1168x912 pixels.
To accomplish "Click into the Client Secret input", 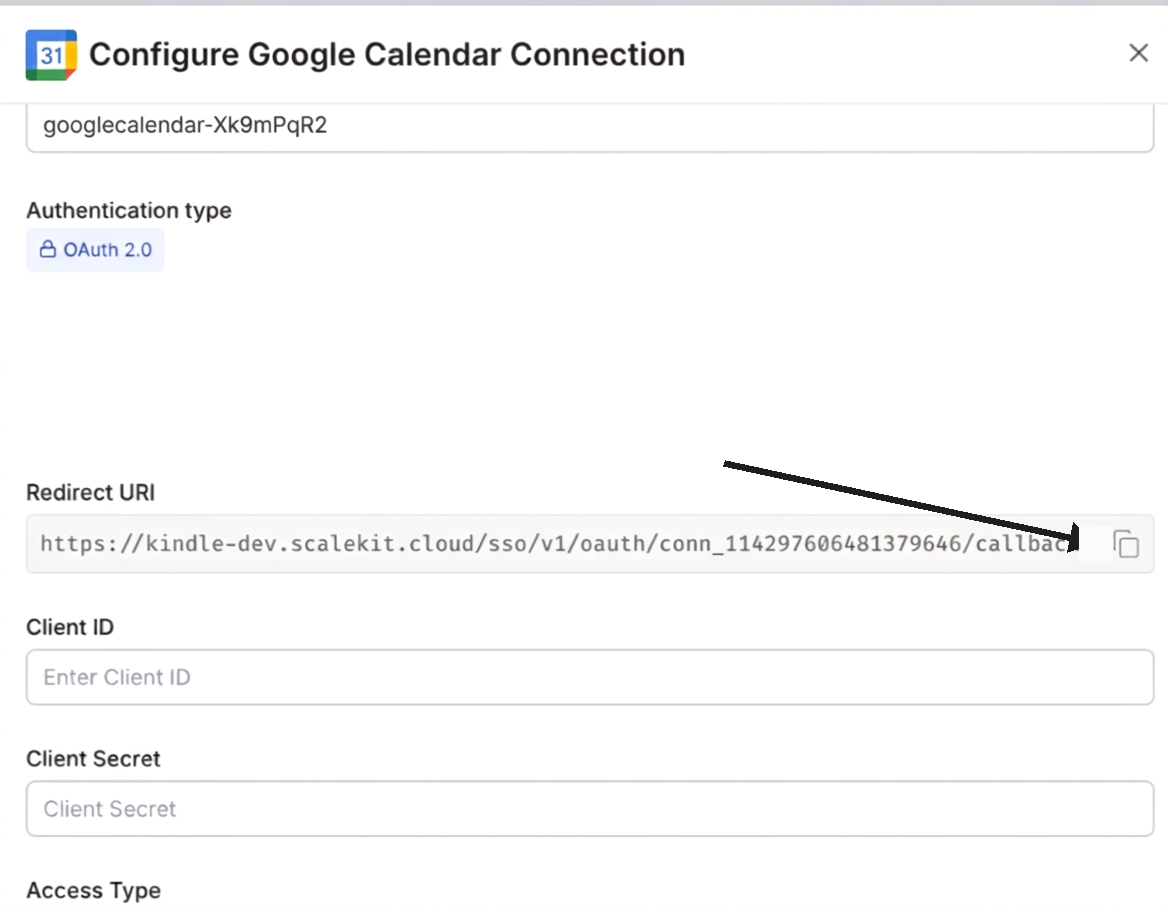I will click(590, 809).
